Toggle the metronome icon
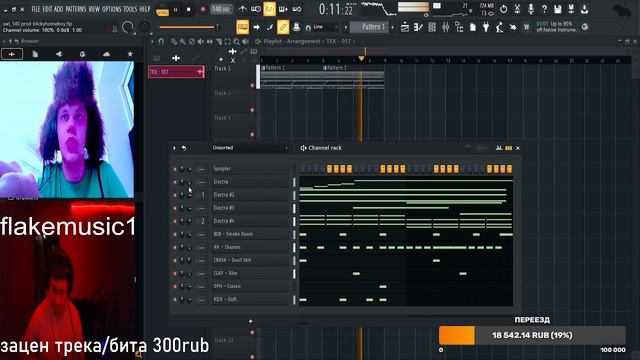The width and height of the screenshot is (640, 360). 242,9
